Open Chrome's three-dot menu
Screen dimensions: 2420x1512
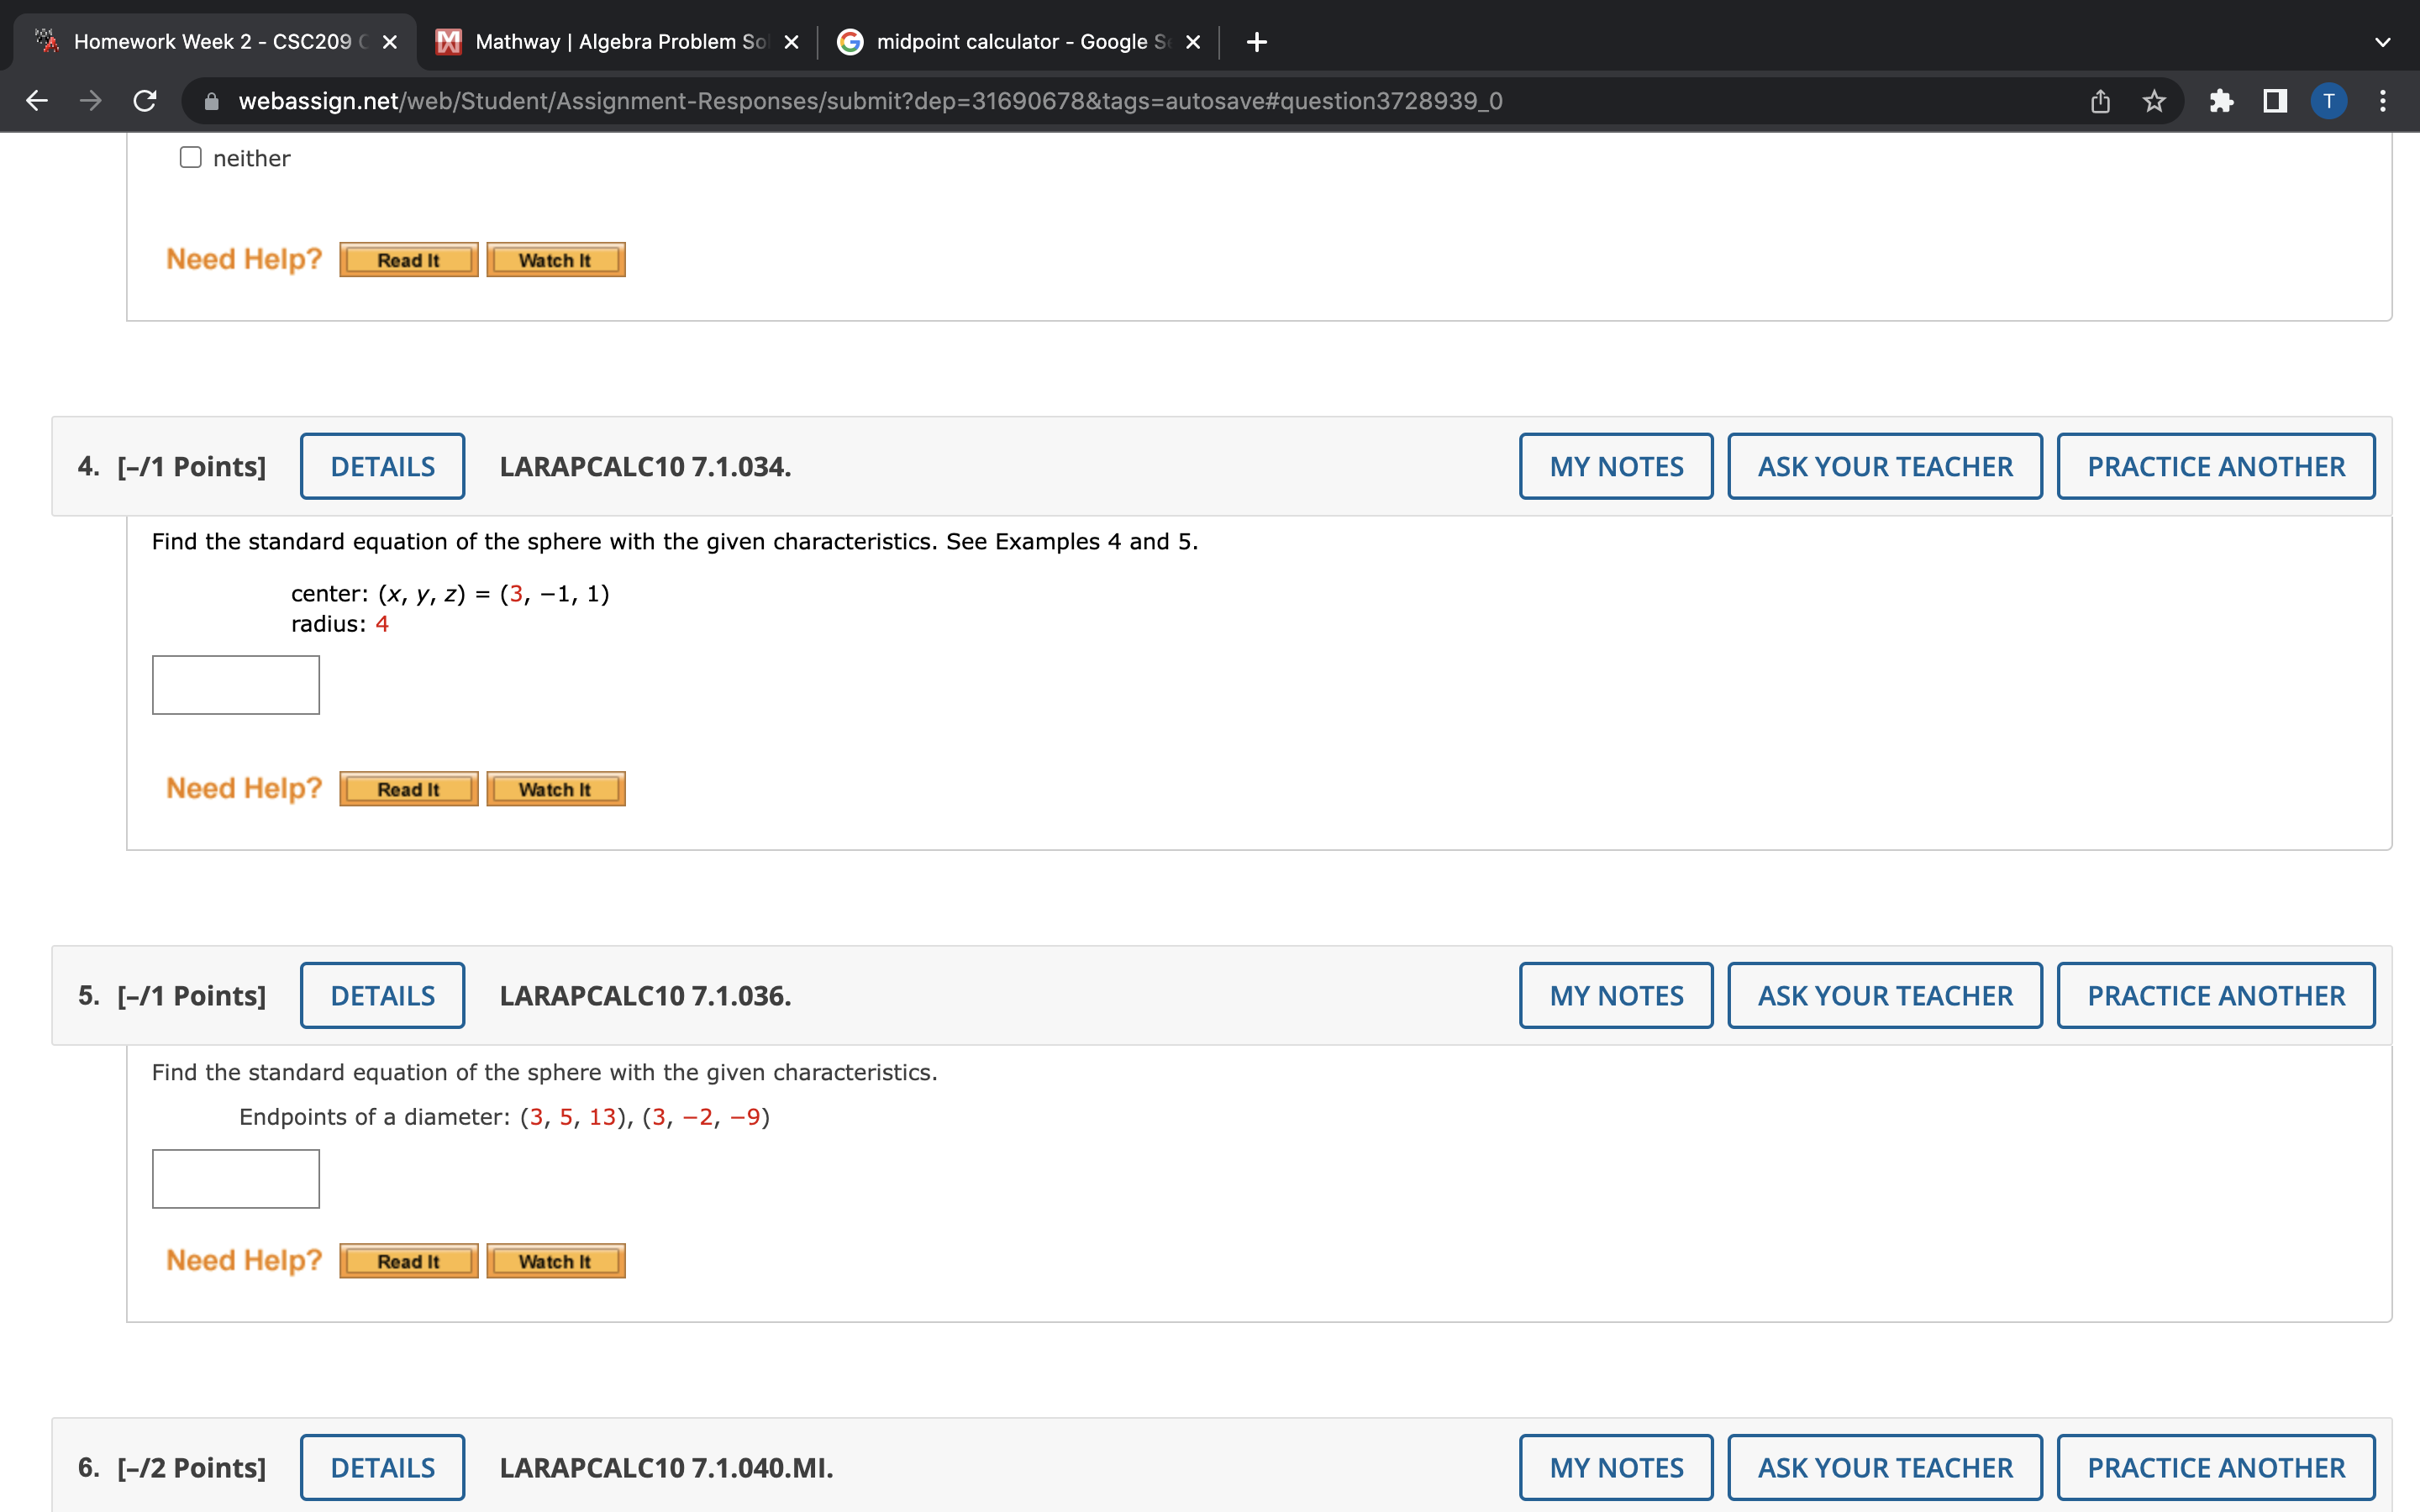coord(2383,101)
